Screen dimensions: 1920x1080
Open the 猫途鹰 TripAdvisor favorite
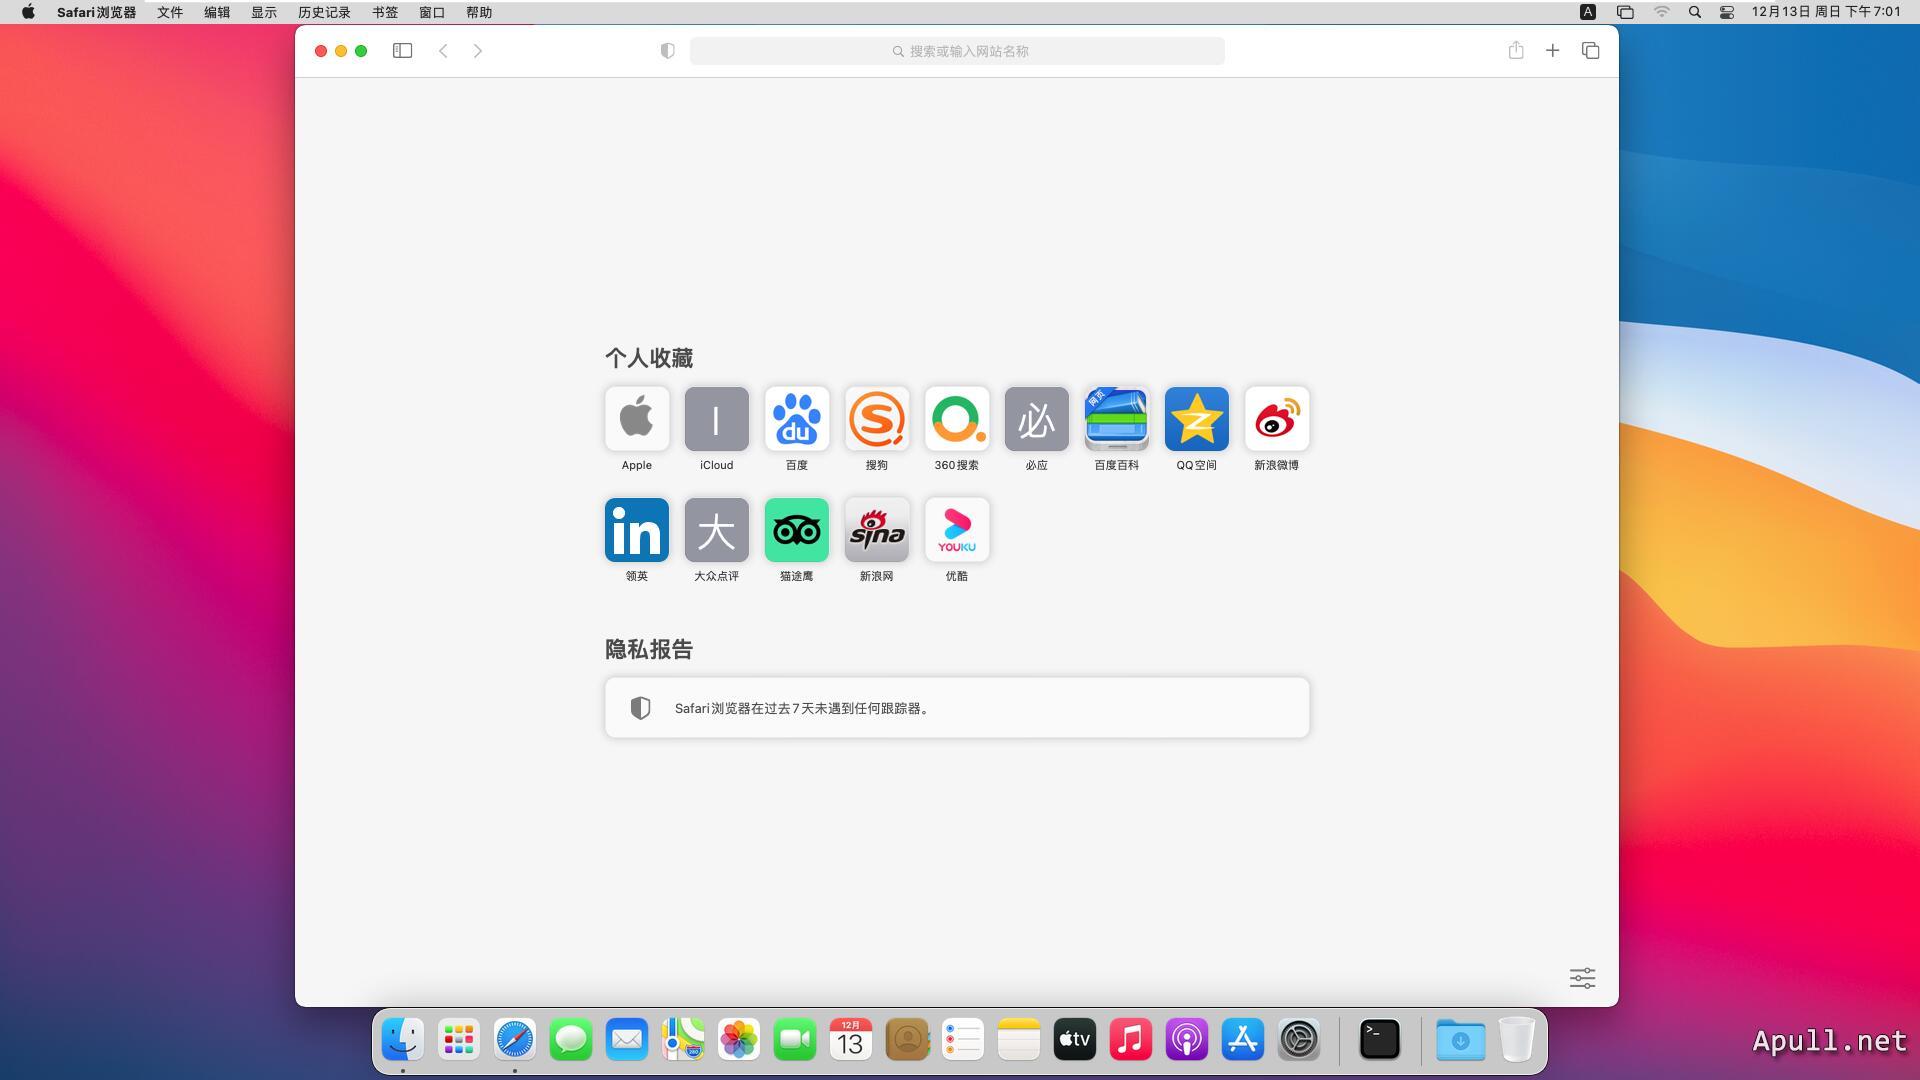[x=797, y=530]
